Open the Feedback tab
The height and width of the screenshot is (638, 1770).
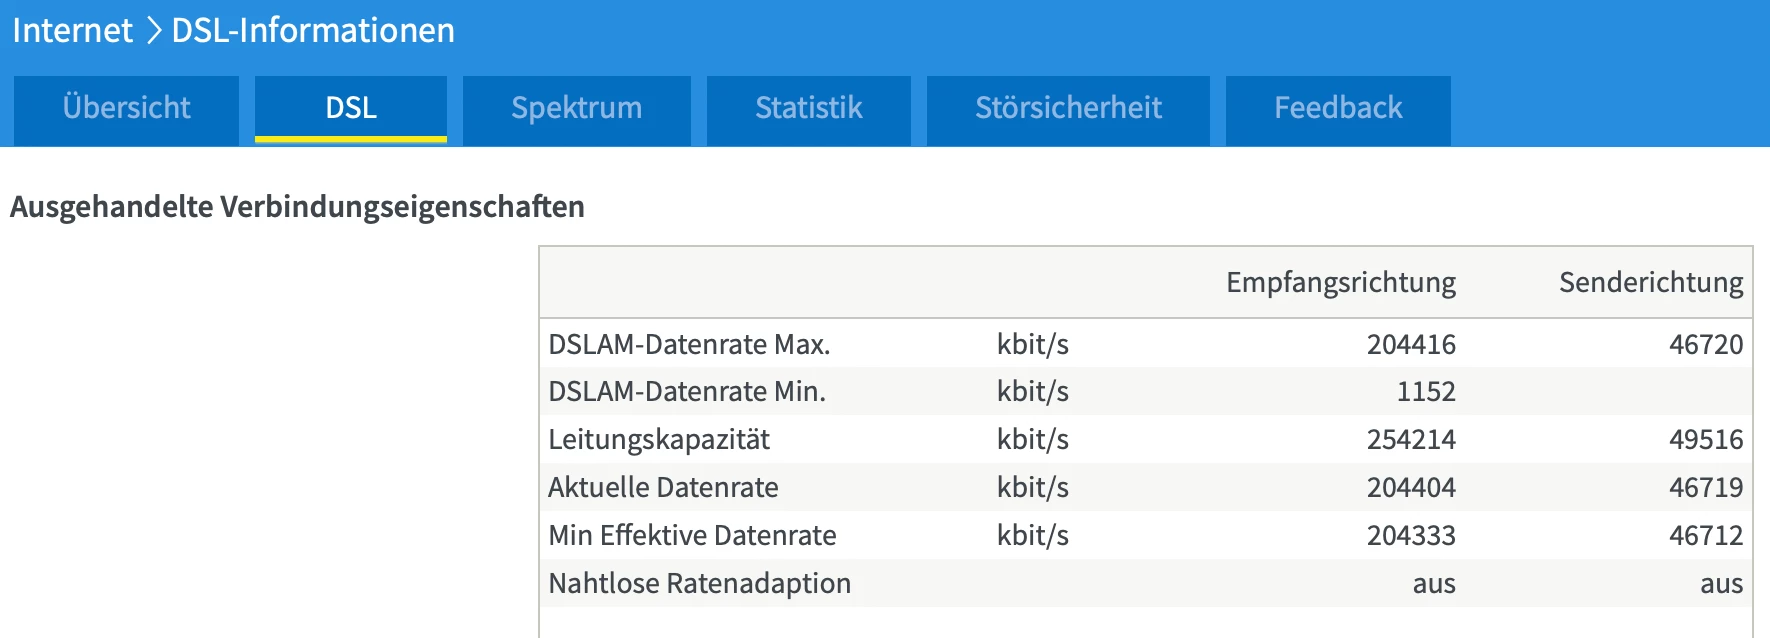[1338, 108]
